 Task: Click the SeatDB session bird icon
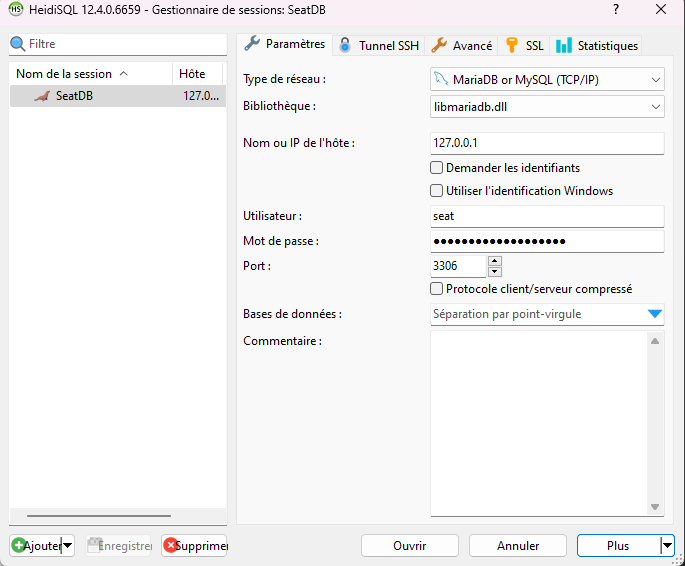coord(41,96)
